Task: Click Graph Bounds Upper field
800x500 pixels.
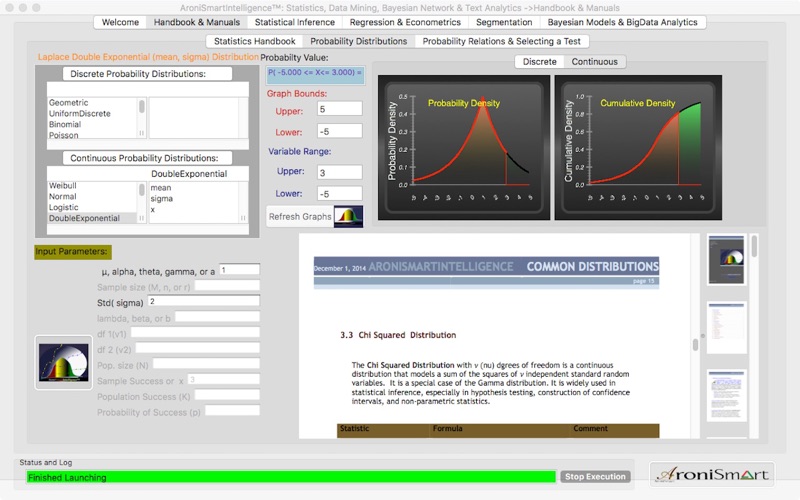Action: pos(340,109)
